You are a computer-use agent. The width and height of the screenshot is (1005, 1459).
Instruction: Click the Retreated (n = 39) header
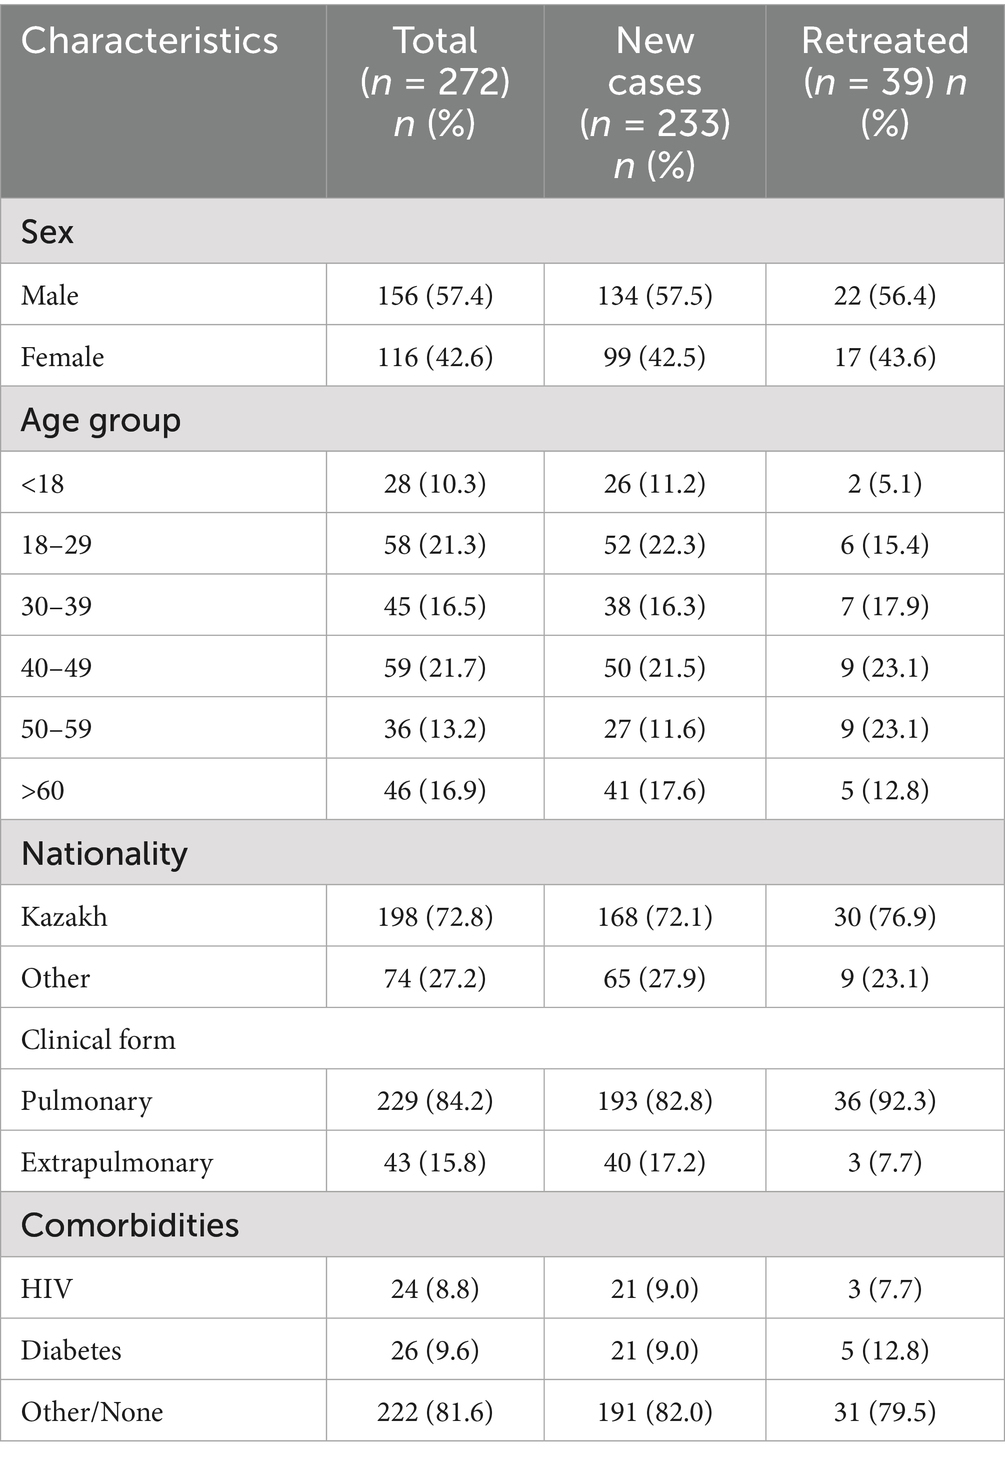click(885, 81)
